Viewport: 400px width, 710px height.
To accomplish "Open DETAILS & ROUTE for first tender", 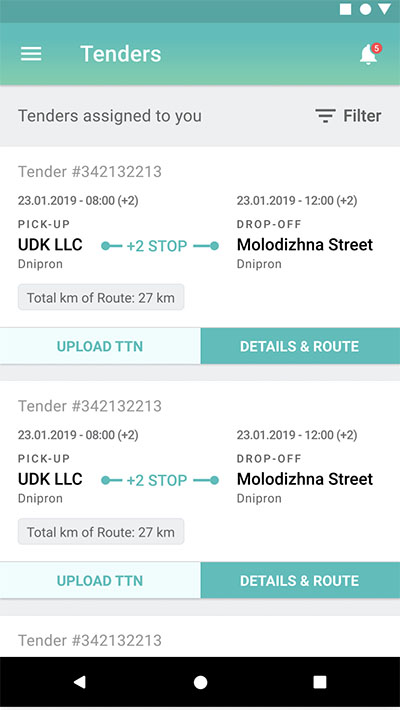I will coord(300,346).
